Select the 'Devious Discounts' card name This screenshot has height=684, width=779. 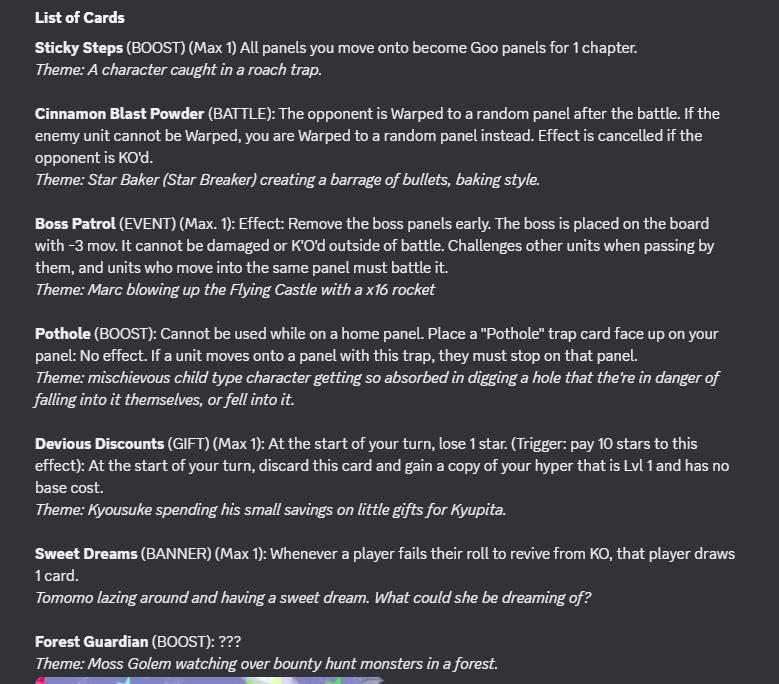pos(99,444)
